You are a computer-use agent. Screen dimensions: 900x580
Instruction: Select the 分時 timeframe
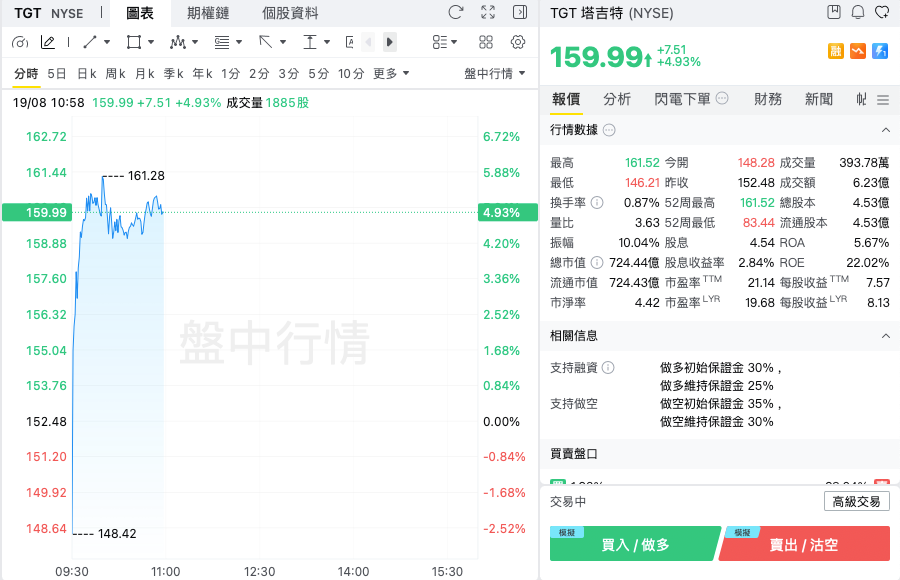[26, 74]
